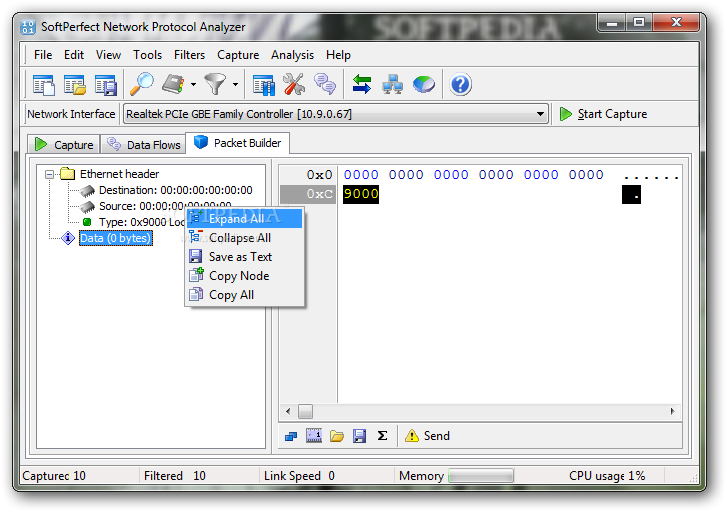Open the wrench and screwdriver options icon
This screenshot has height=512, width=727.
[294, 84]
